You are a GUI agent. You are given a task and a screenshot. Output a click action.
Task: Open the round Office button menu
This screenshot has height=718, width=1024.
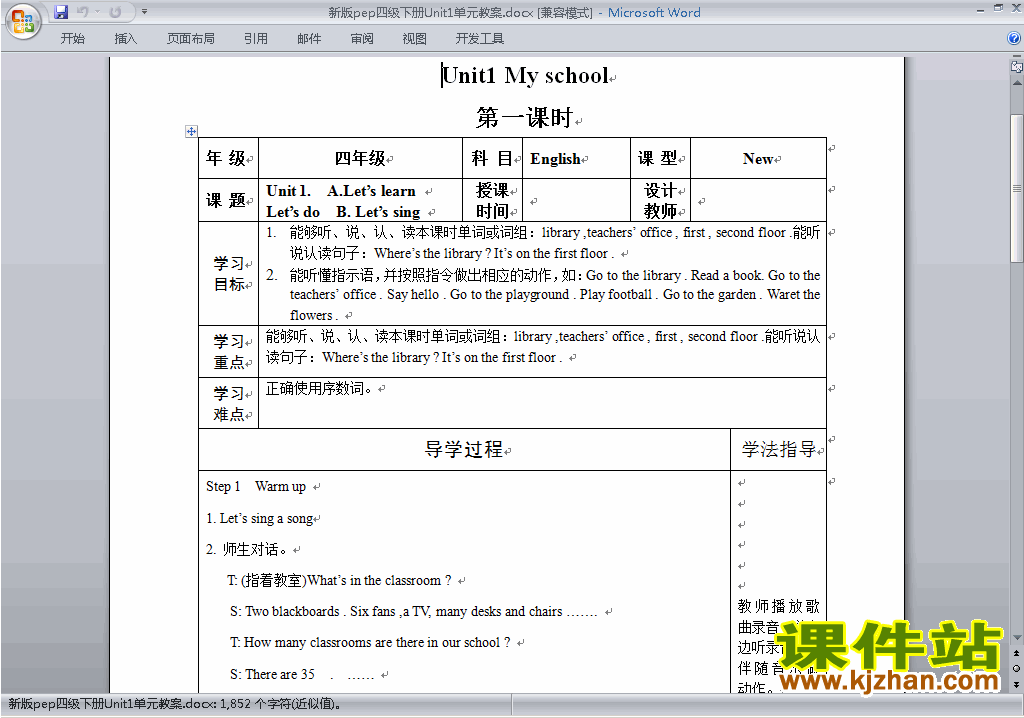click(23, 22)
